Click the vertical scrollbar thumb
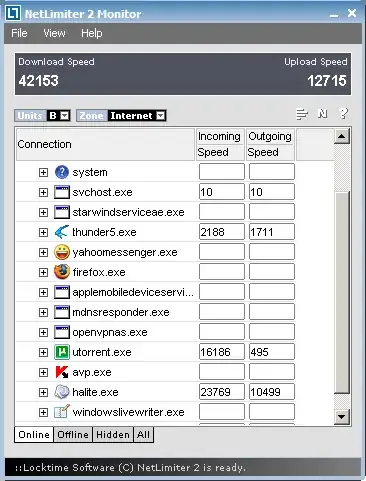 pos(342,292)
